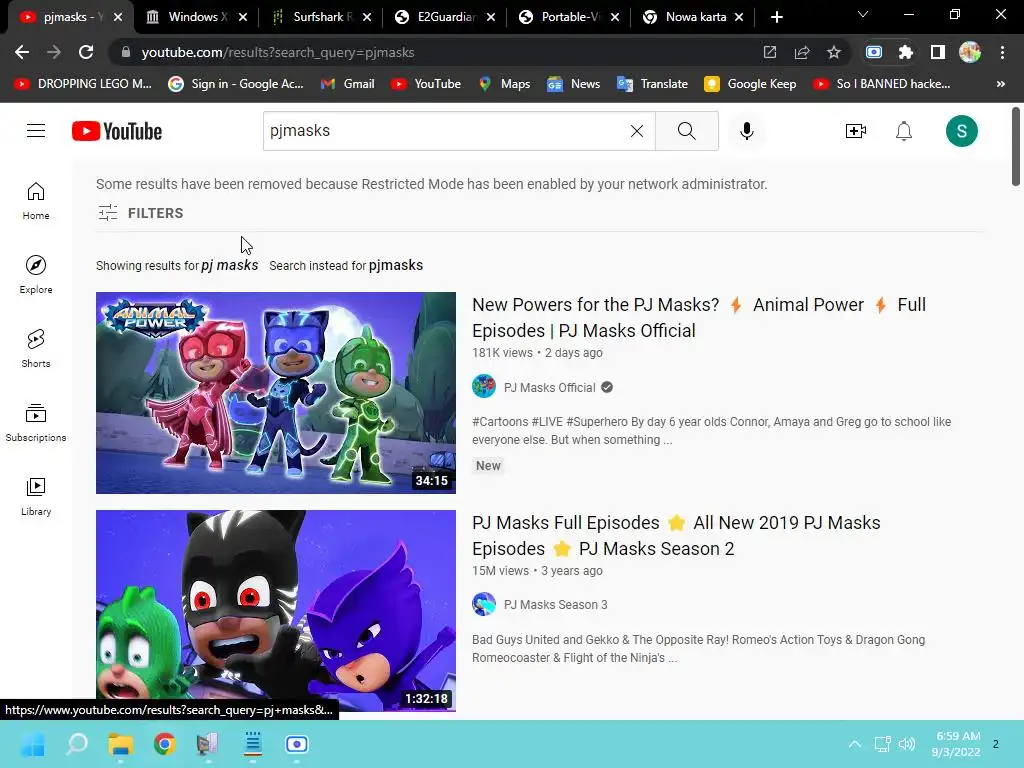Open the YouTube bookmark
The height and width of the screenshot is (768, 1024).
(x=426, y=84)
